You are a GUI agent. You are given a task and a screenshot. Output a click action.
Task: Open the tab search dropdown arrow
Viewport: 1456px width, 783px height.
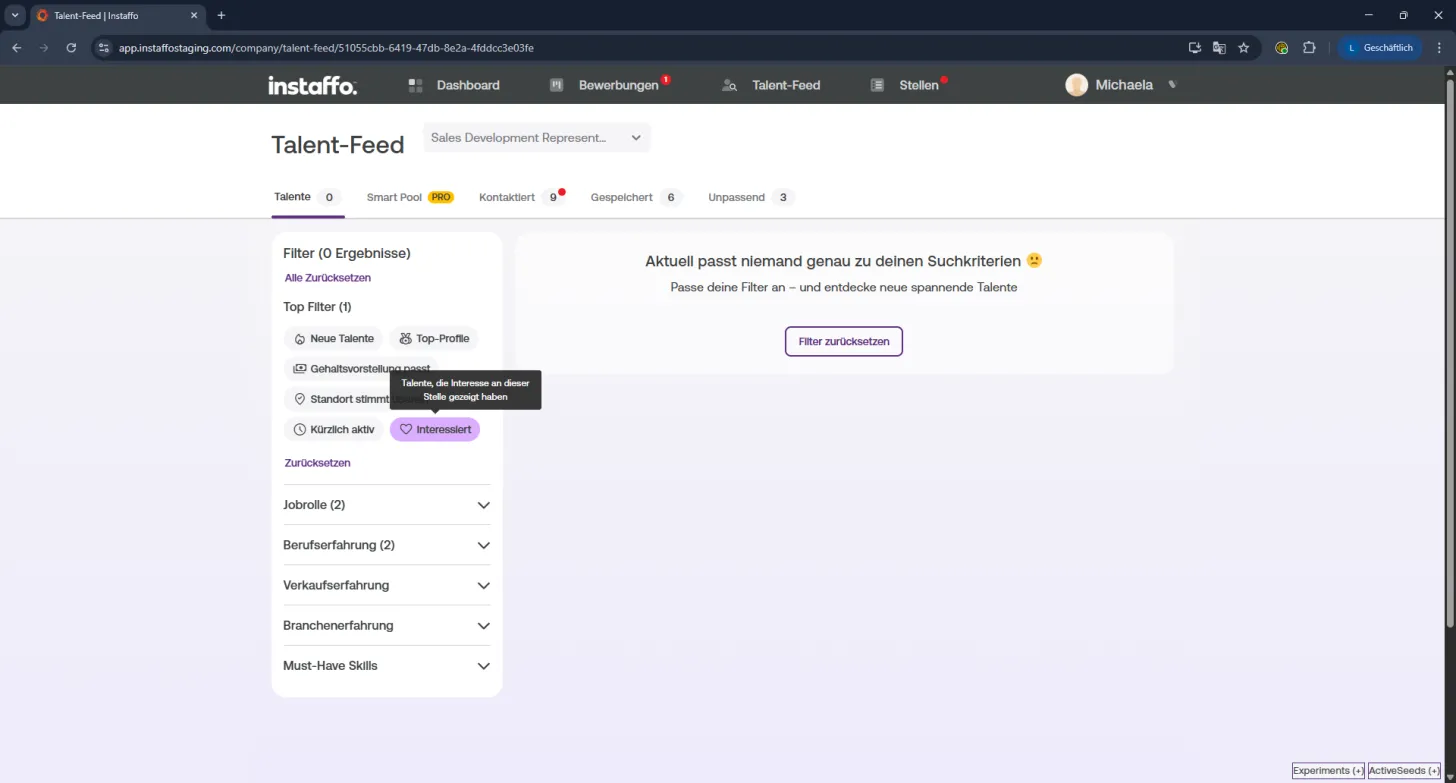pyautogui.click(x=15, y=15)
